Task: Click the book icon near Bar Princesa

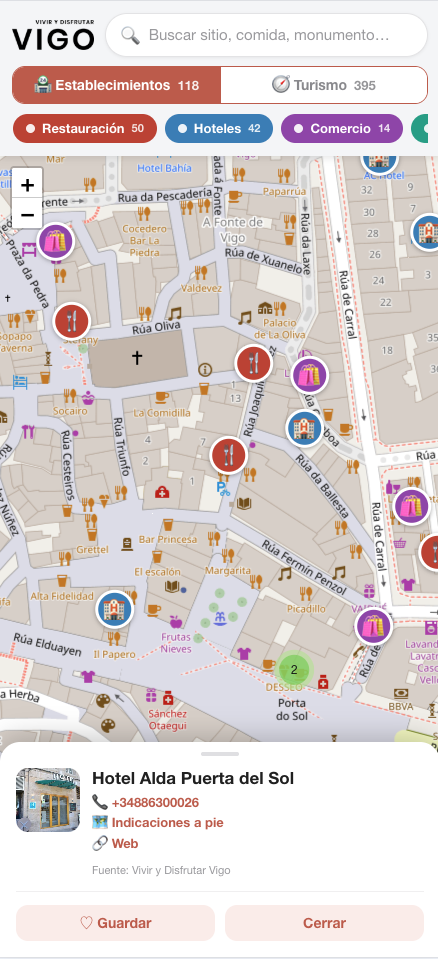Action: point(172,587)
